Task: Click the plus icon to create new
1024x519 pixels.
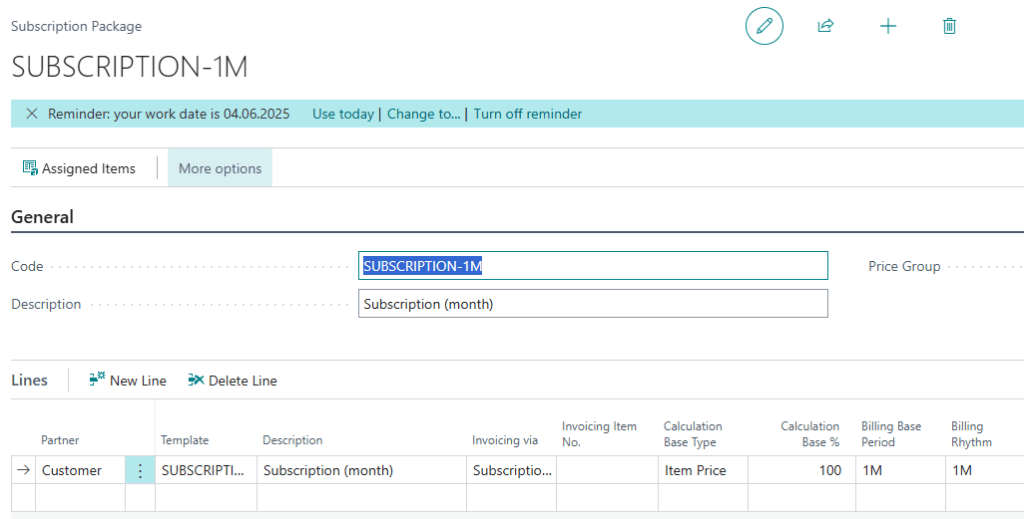Action: tap(888, 26)
